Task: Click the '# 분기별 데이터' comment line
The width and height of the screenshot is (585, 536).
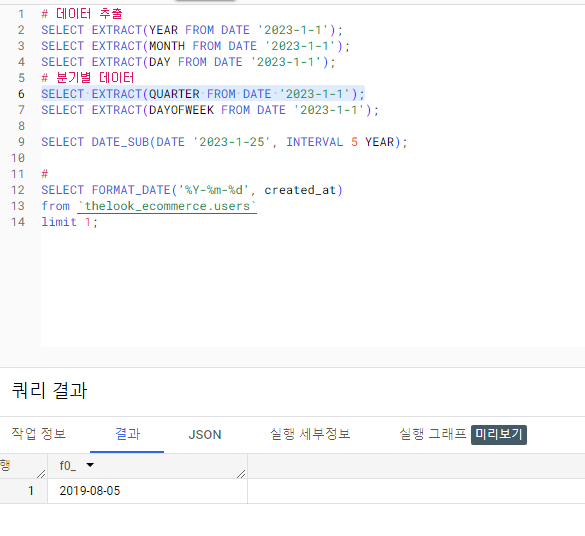Action: pyautogui.click(x=87, y=78)
